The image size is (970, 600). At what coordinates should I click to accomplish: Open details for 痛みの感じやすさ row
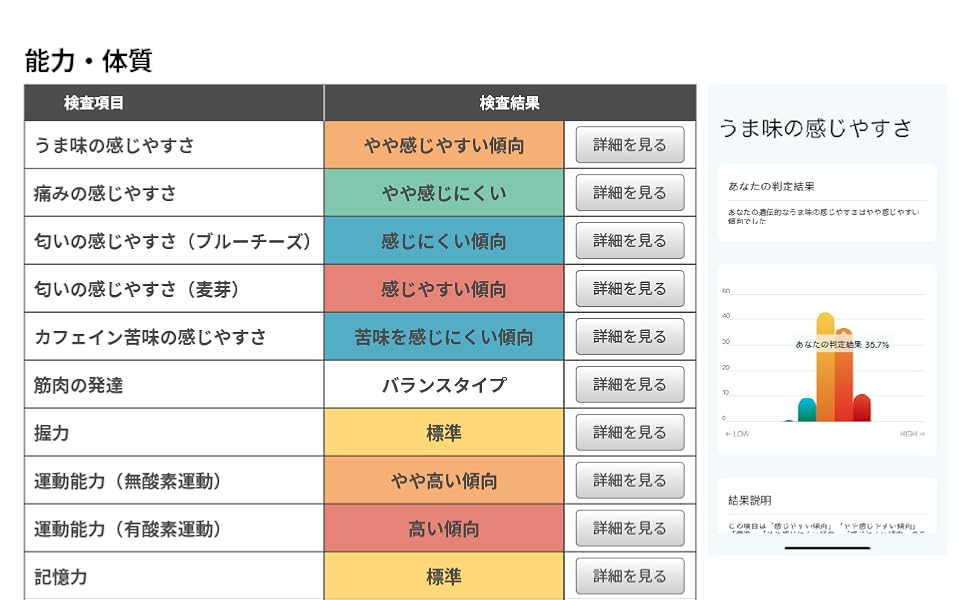click(x=630, y=193)
